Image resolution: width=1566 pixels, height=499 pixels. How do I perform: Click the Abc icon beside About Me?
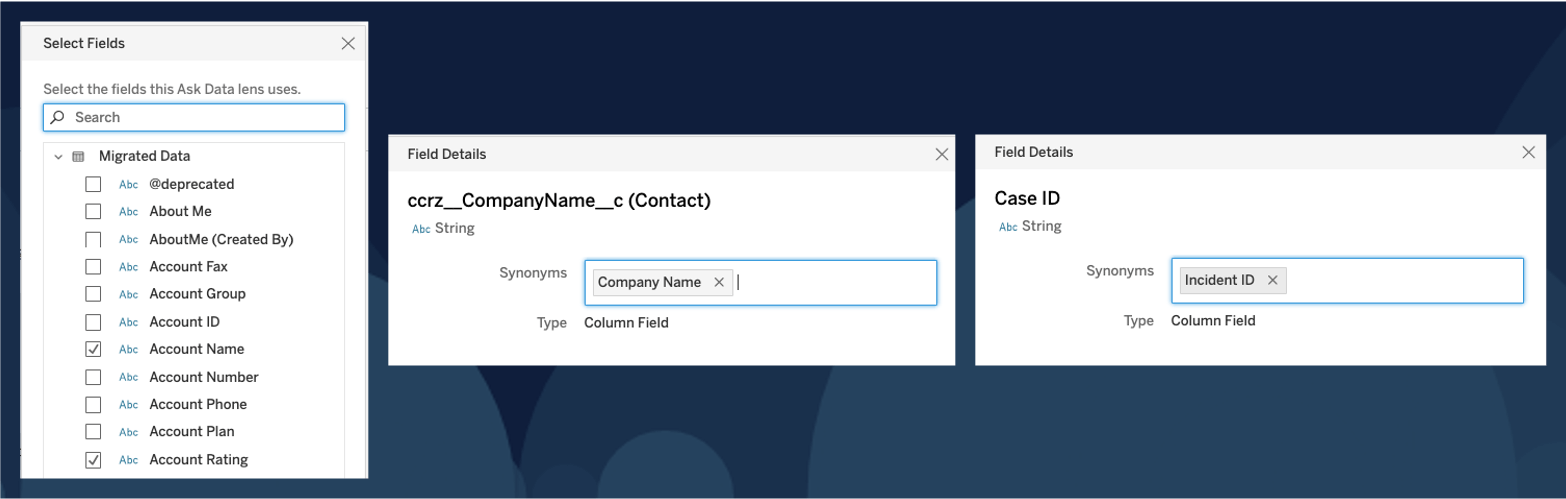[x=128, y=212]
